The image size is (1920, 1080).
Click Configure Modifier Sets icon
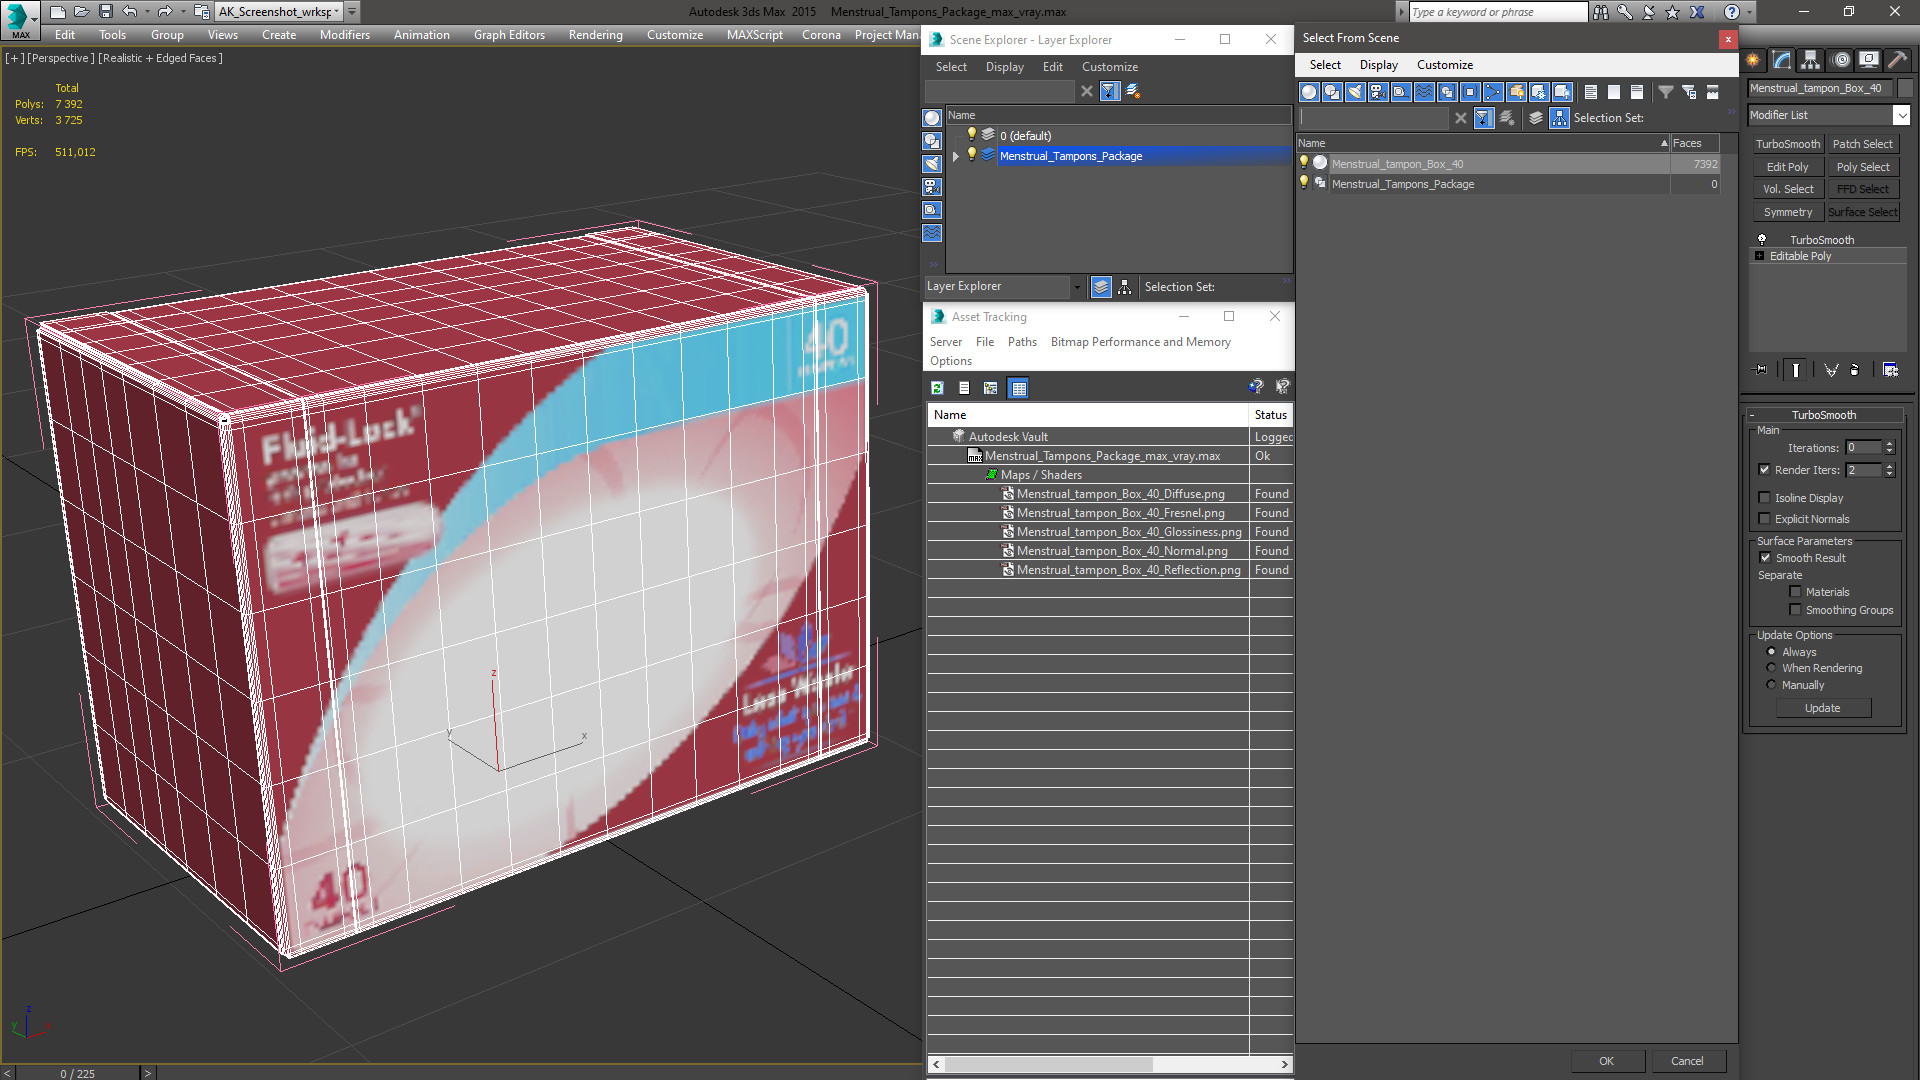[x=1890, y=370]
